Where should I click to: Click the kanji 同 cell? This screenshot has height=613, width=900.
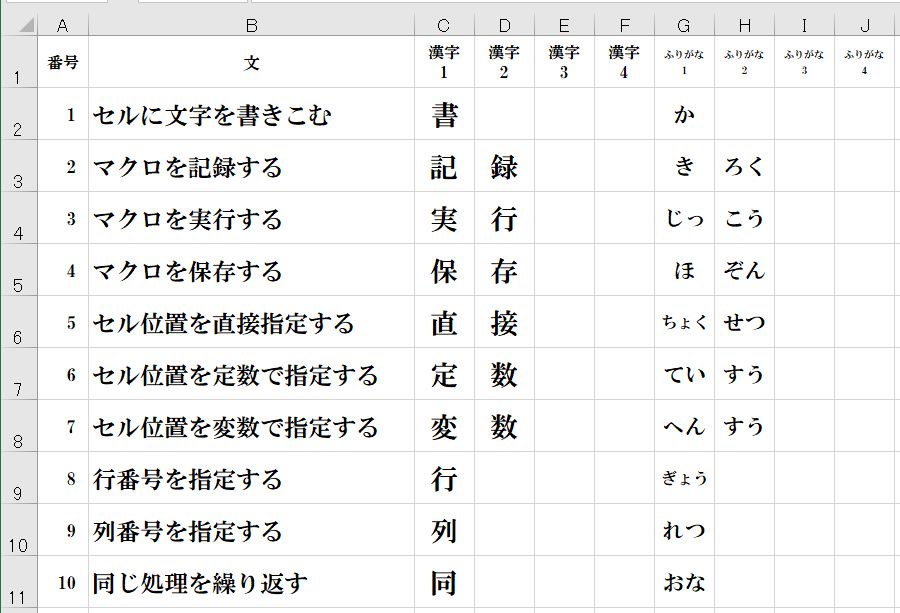pyautogui.click(x=444, y=581)
